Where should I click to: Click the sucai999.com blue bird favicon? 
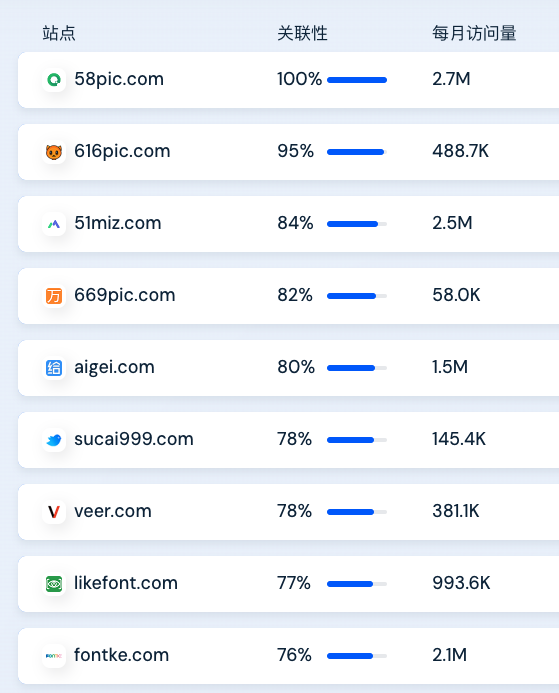coord(54,440)
